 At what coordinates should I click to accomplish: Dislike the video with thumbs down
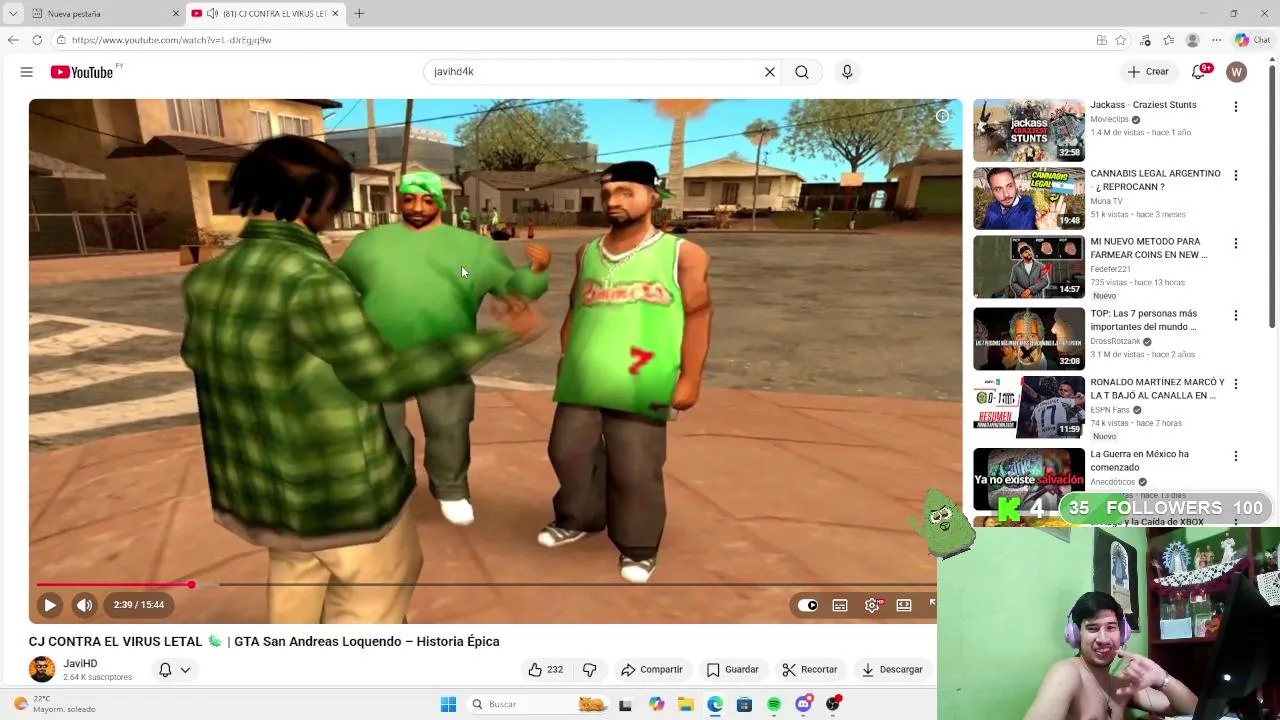coord(590,670)
